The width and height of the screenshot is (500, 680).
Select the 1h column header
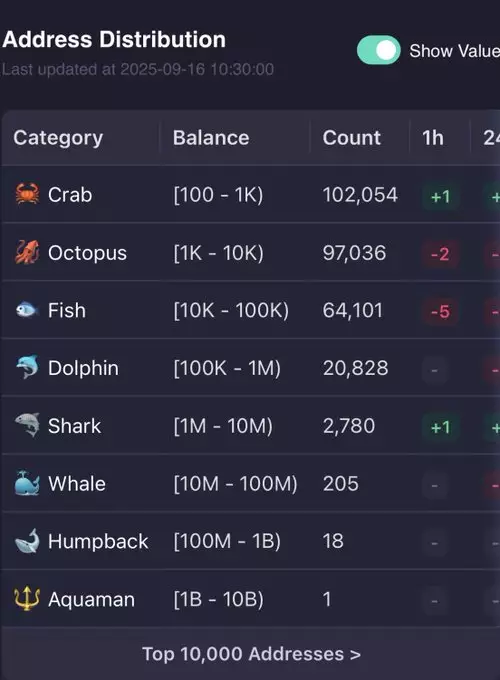tap(433, 138)
